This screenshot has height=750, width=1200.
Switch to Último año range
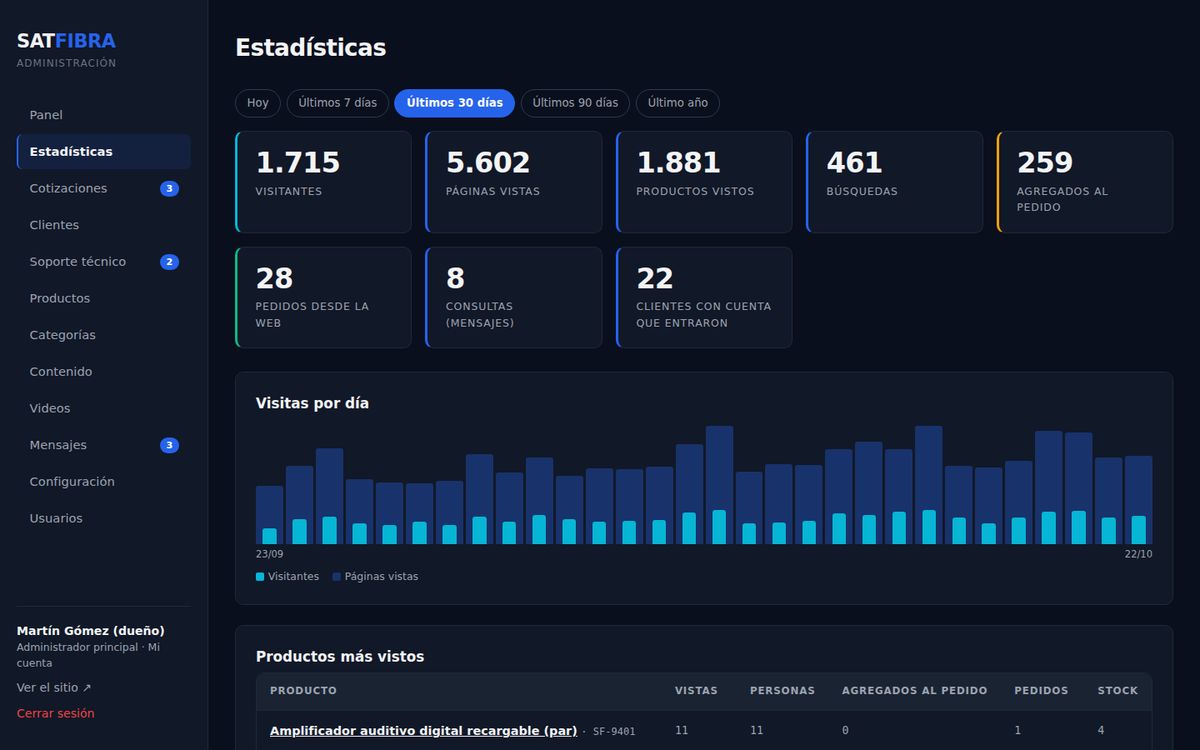click(x=678, y=103)
